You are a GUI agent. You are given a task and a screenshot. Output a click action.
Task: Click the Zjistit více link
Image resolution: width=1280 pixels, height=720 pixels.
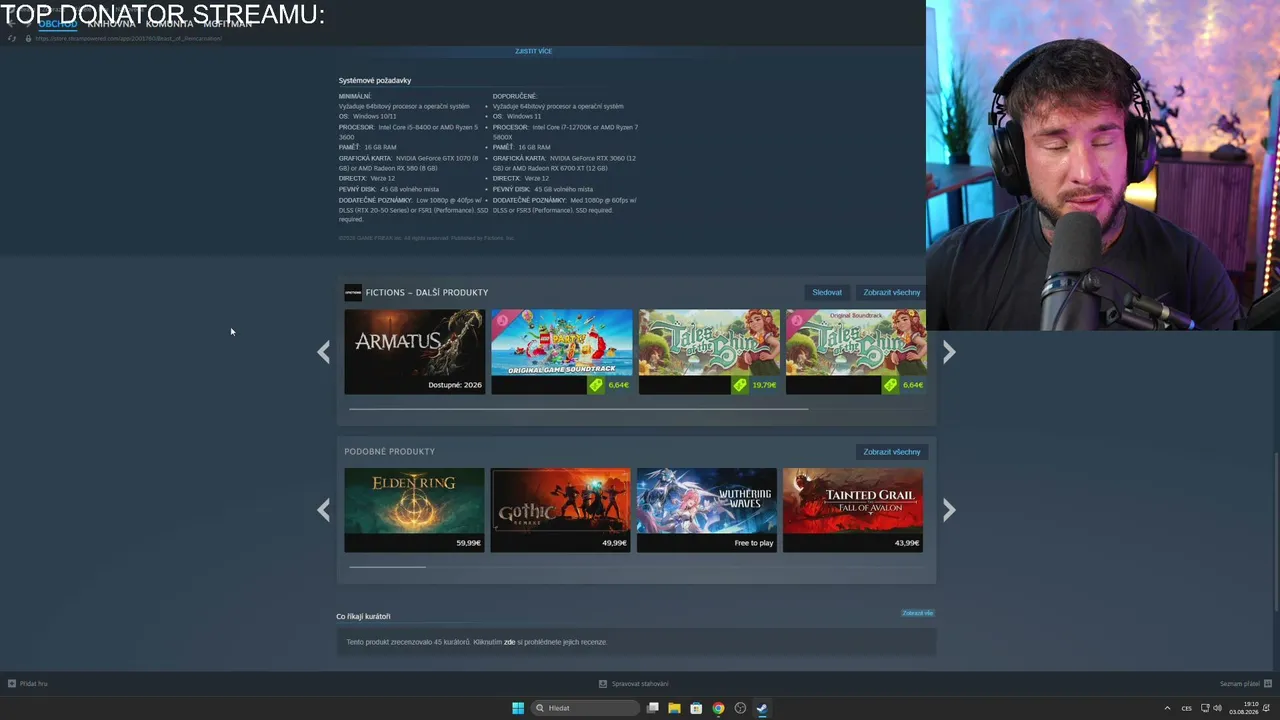pyautogui.click(x=533, y=51)
